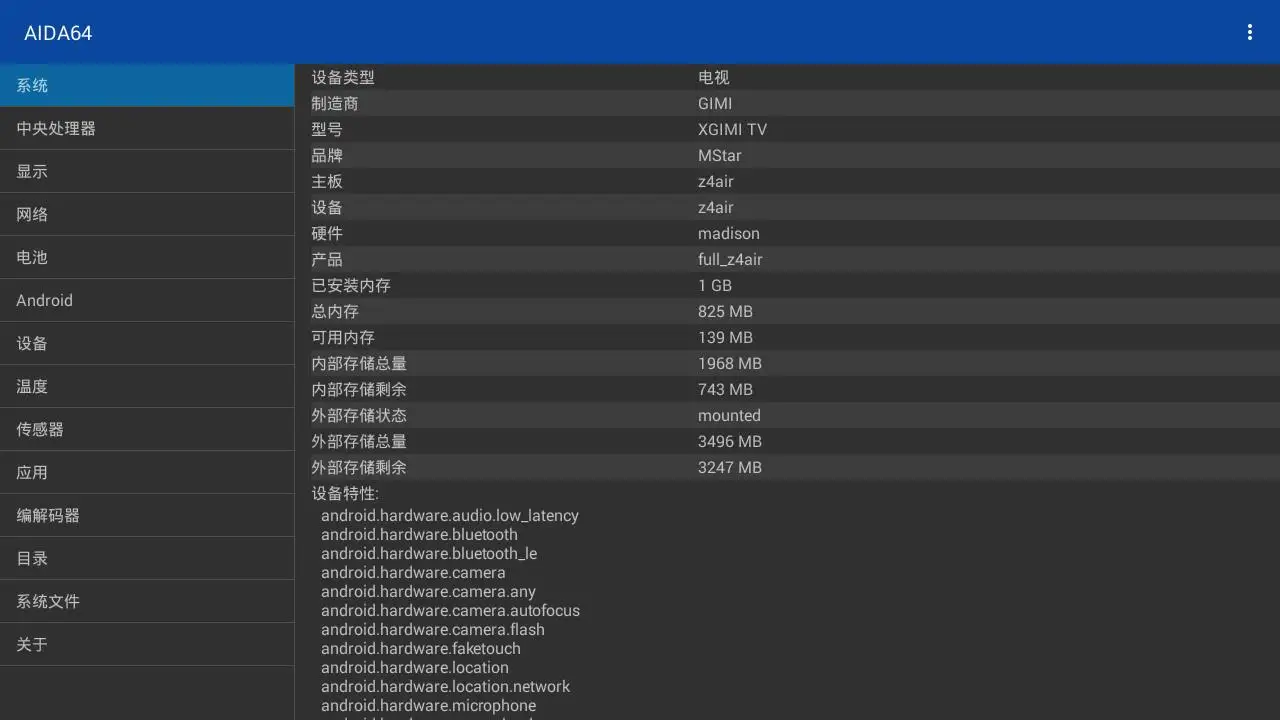Image resolution: width=1280 pixels, height=720 pixels.
Task: Click the z4air value in 主板 row
Action: [x=716, y=181]
